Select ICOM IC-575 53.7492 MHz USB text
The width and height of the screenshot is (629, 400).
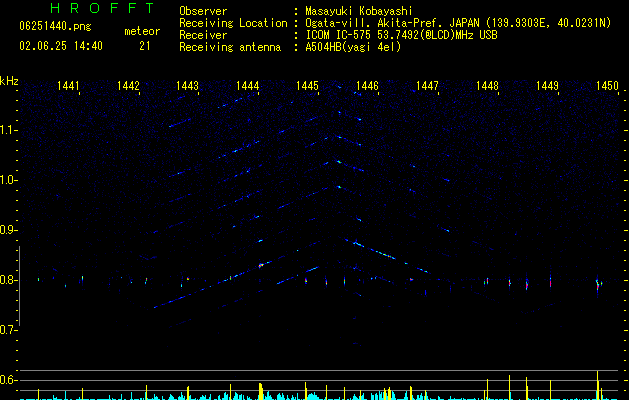(x=401, y=35)
